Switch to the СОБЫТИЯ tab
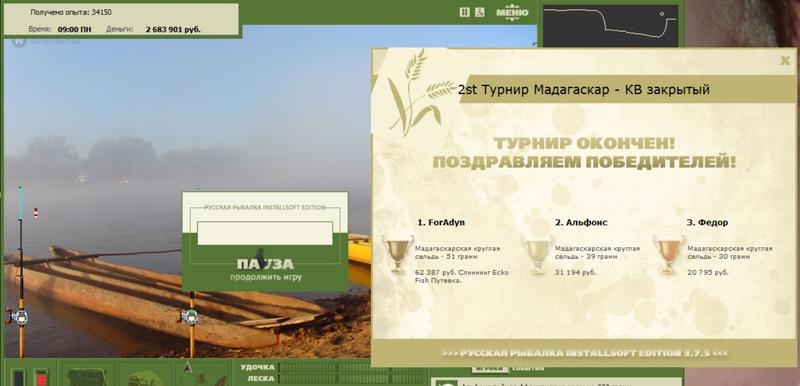This screenshot has width=800, height=386. (x=529, y=368)
